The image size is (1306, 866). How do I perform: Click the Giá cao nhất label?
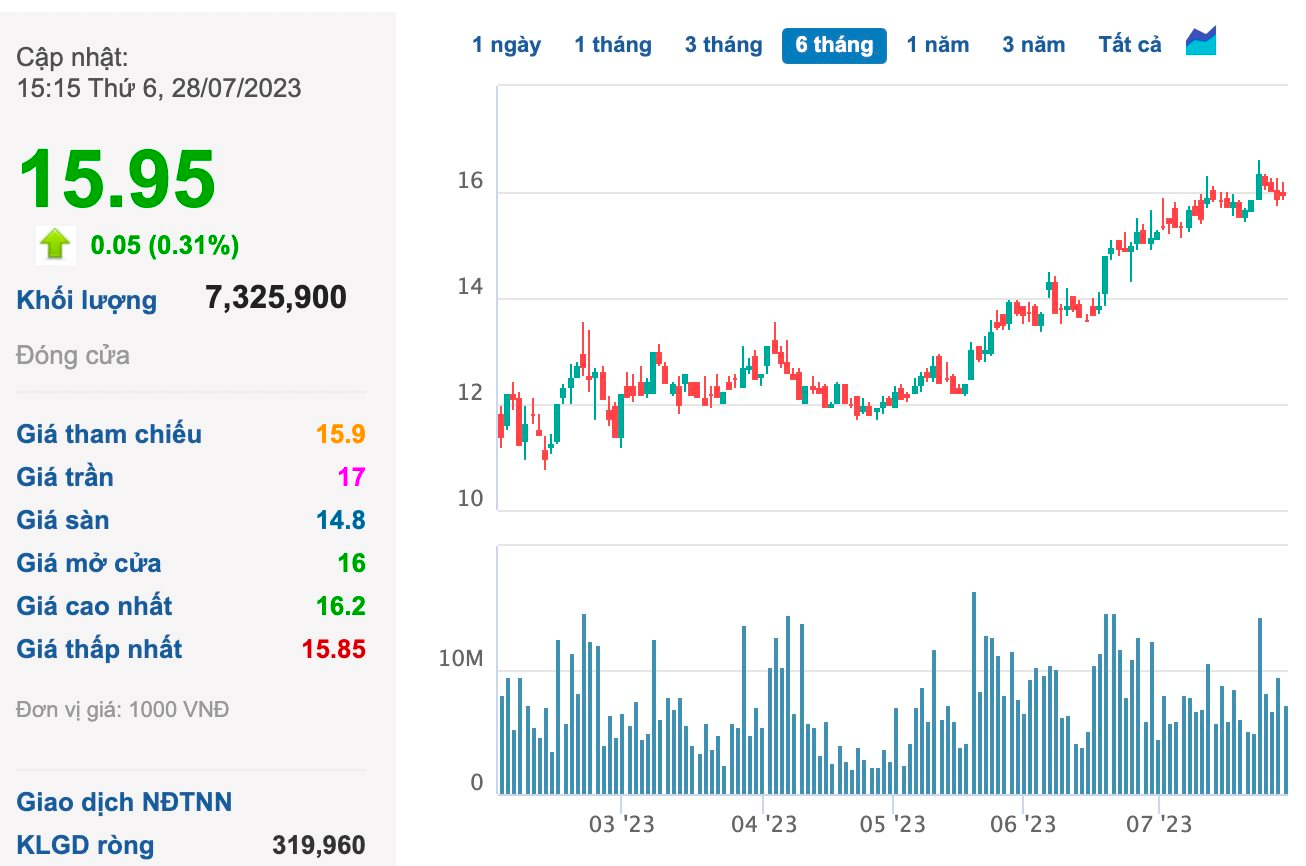coord(94,606)
